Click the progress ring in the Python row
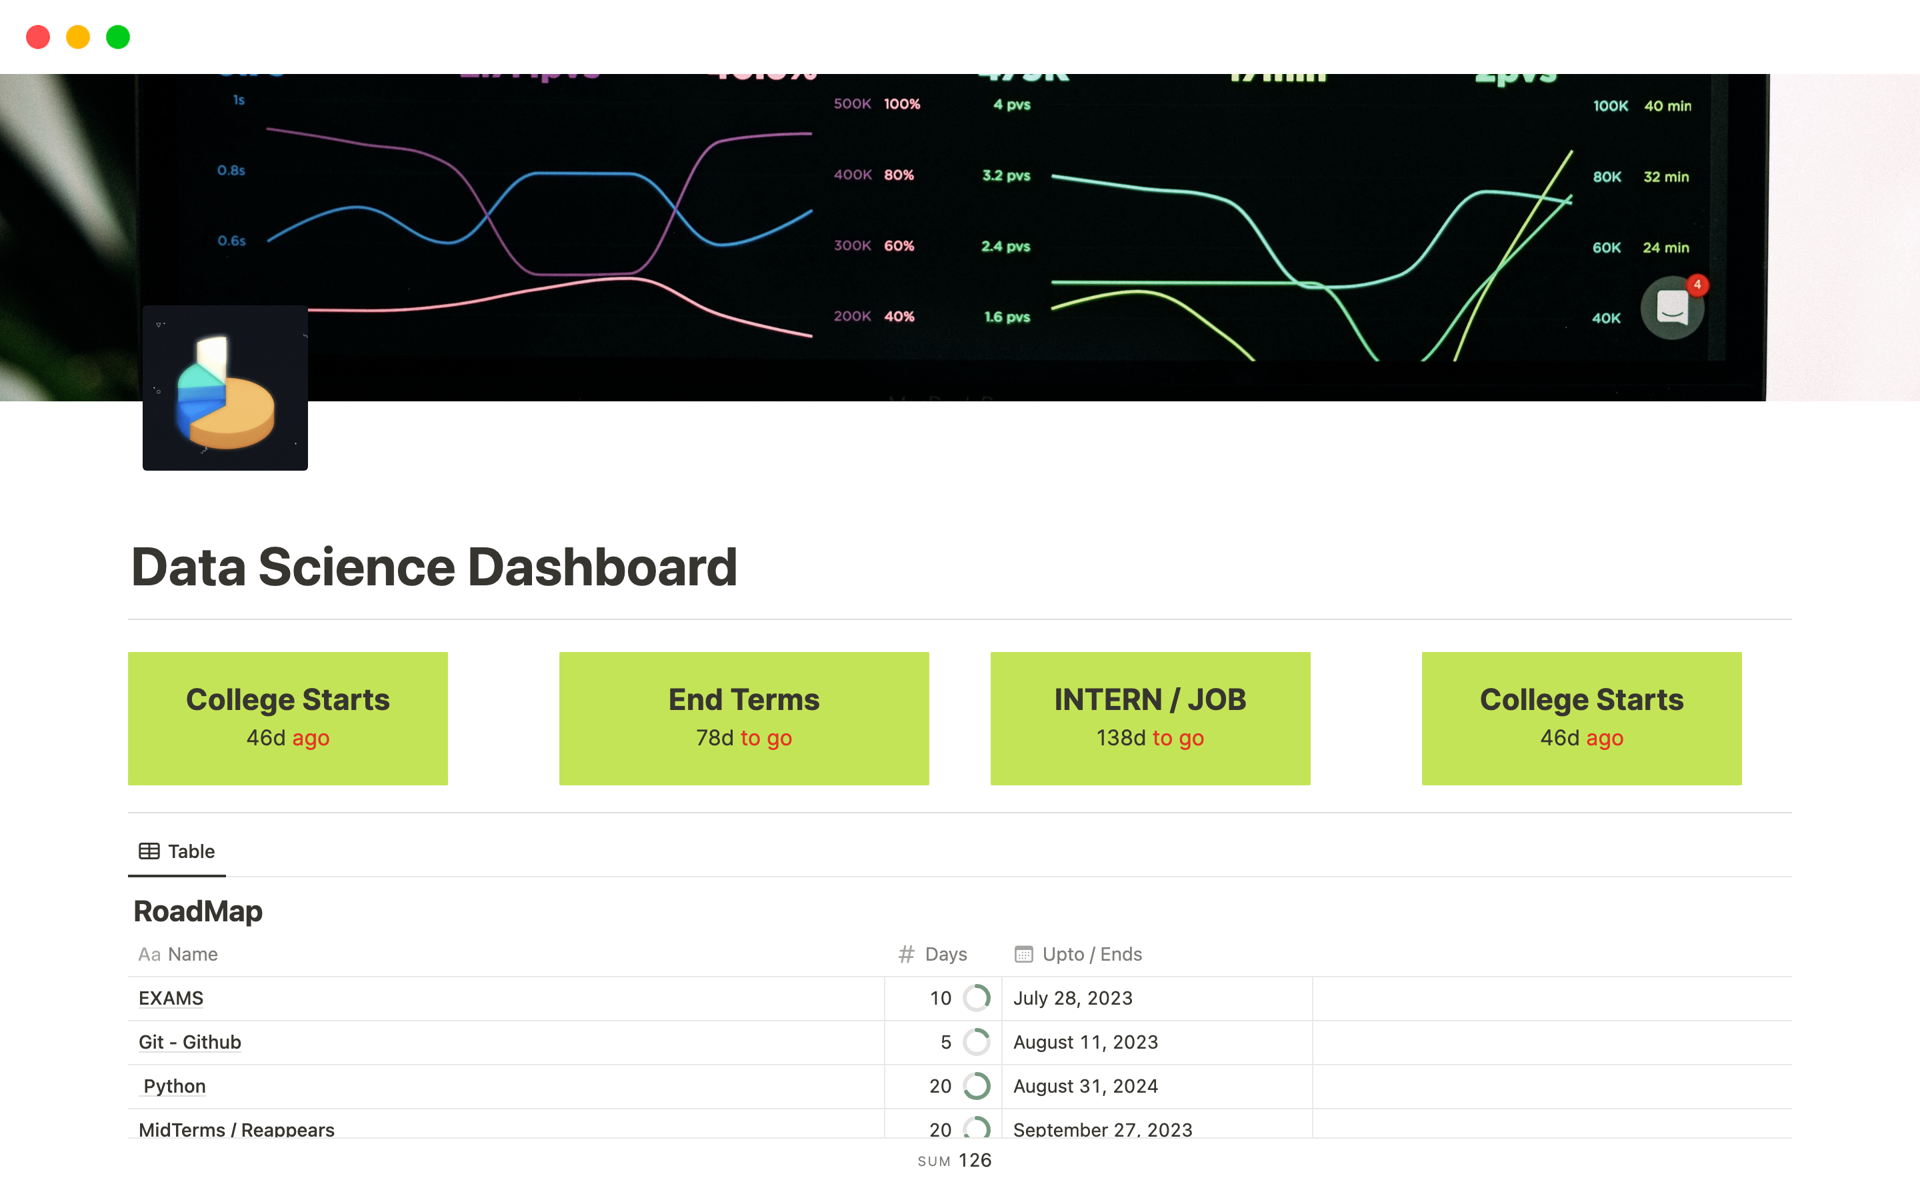 tap(976, 1086)
